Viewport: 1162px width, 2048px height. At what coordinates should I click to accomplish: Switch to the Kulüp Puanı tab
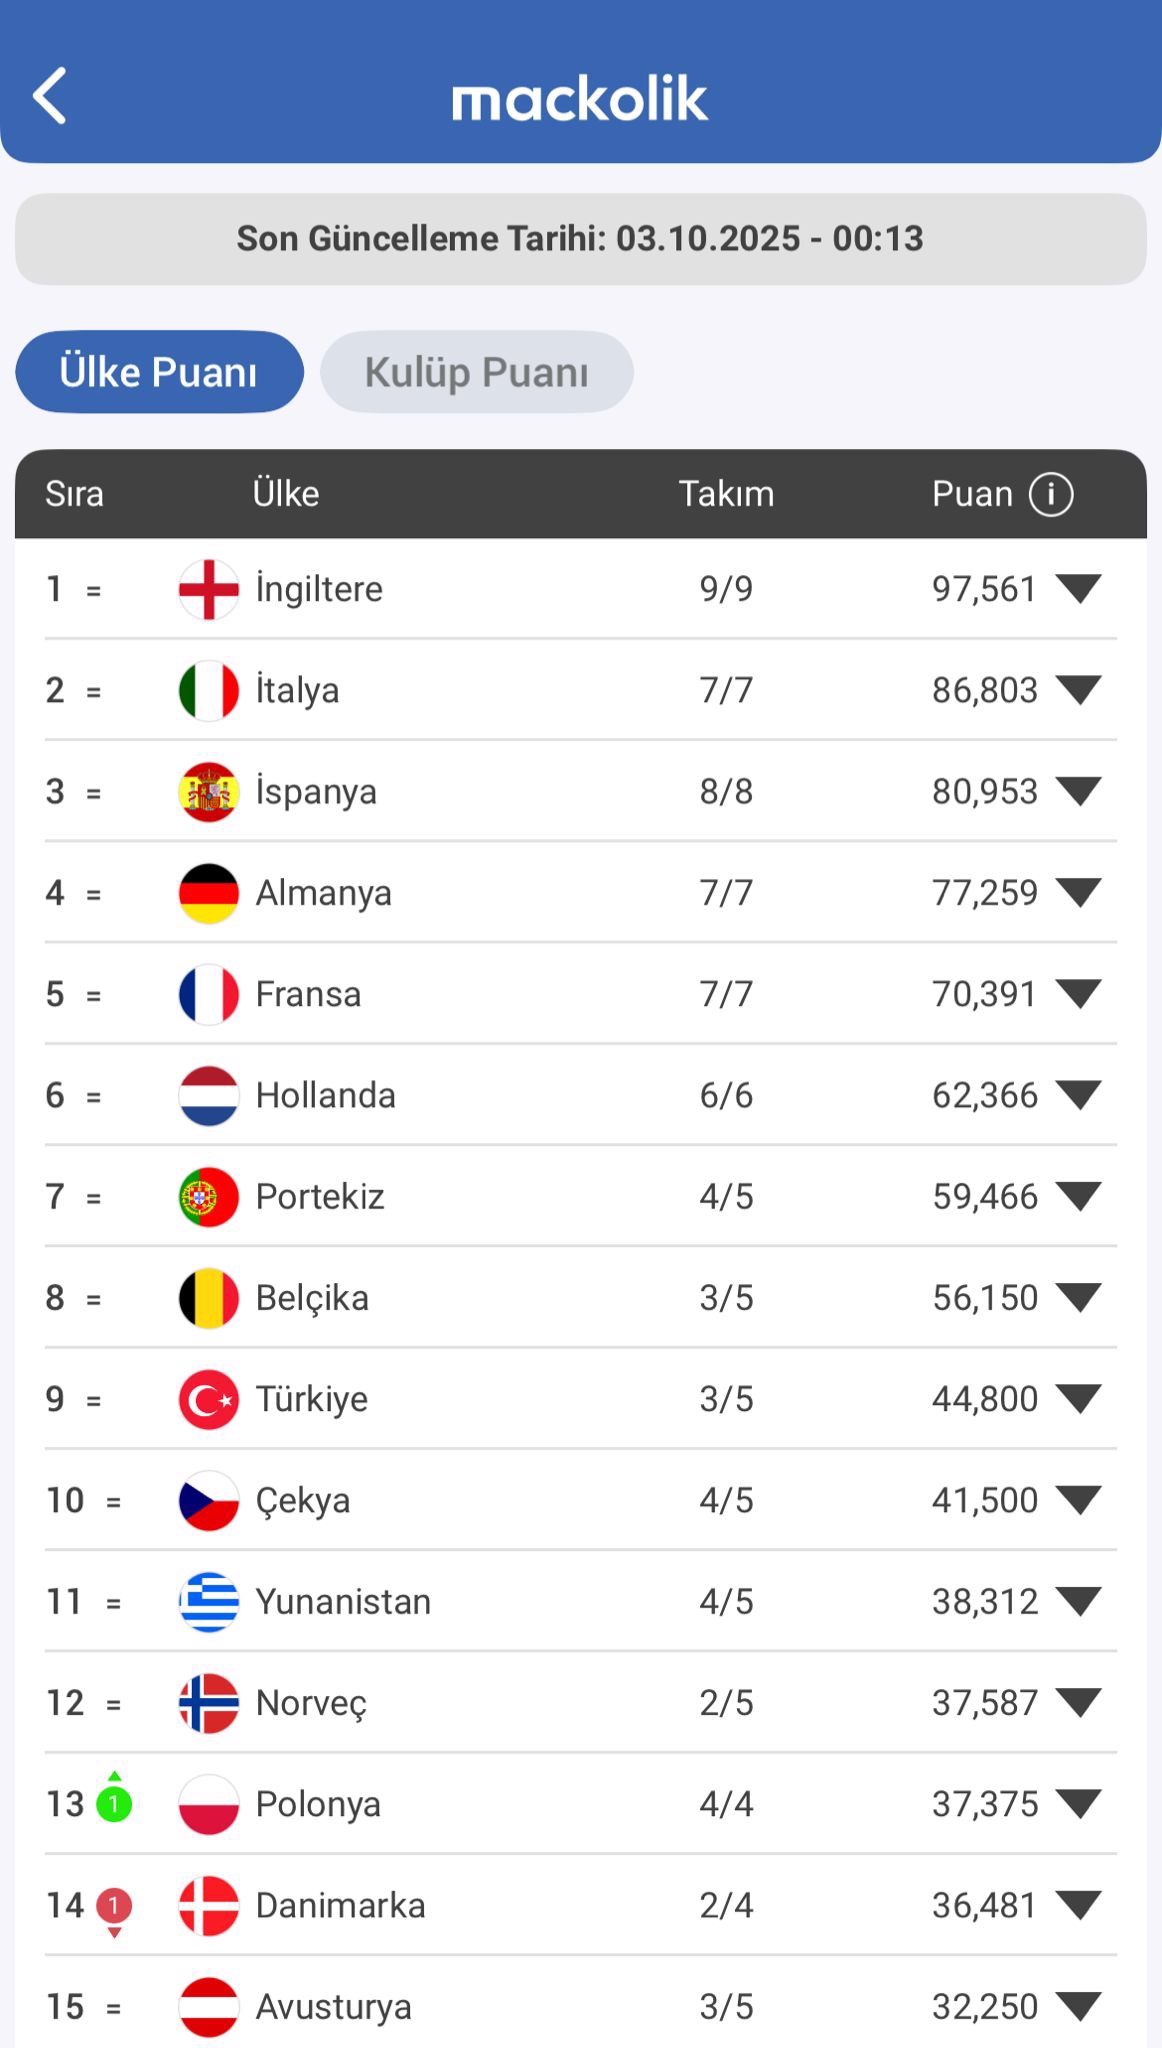(x=476, y=372)
